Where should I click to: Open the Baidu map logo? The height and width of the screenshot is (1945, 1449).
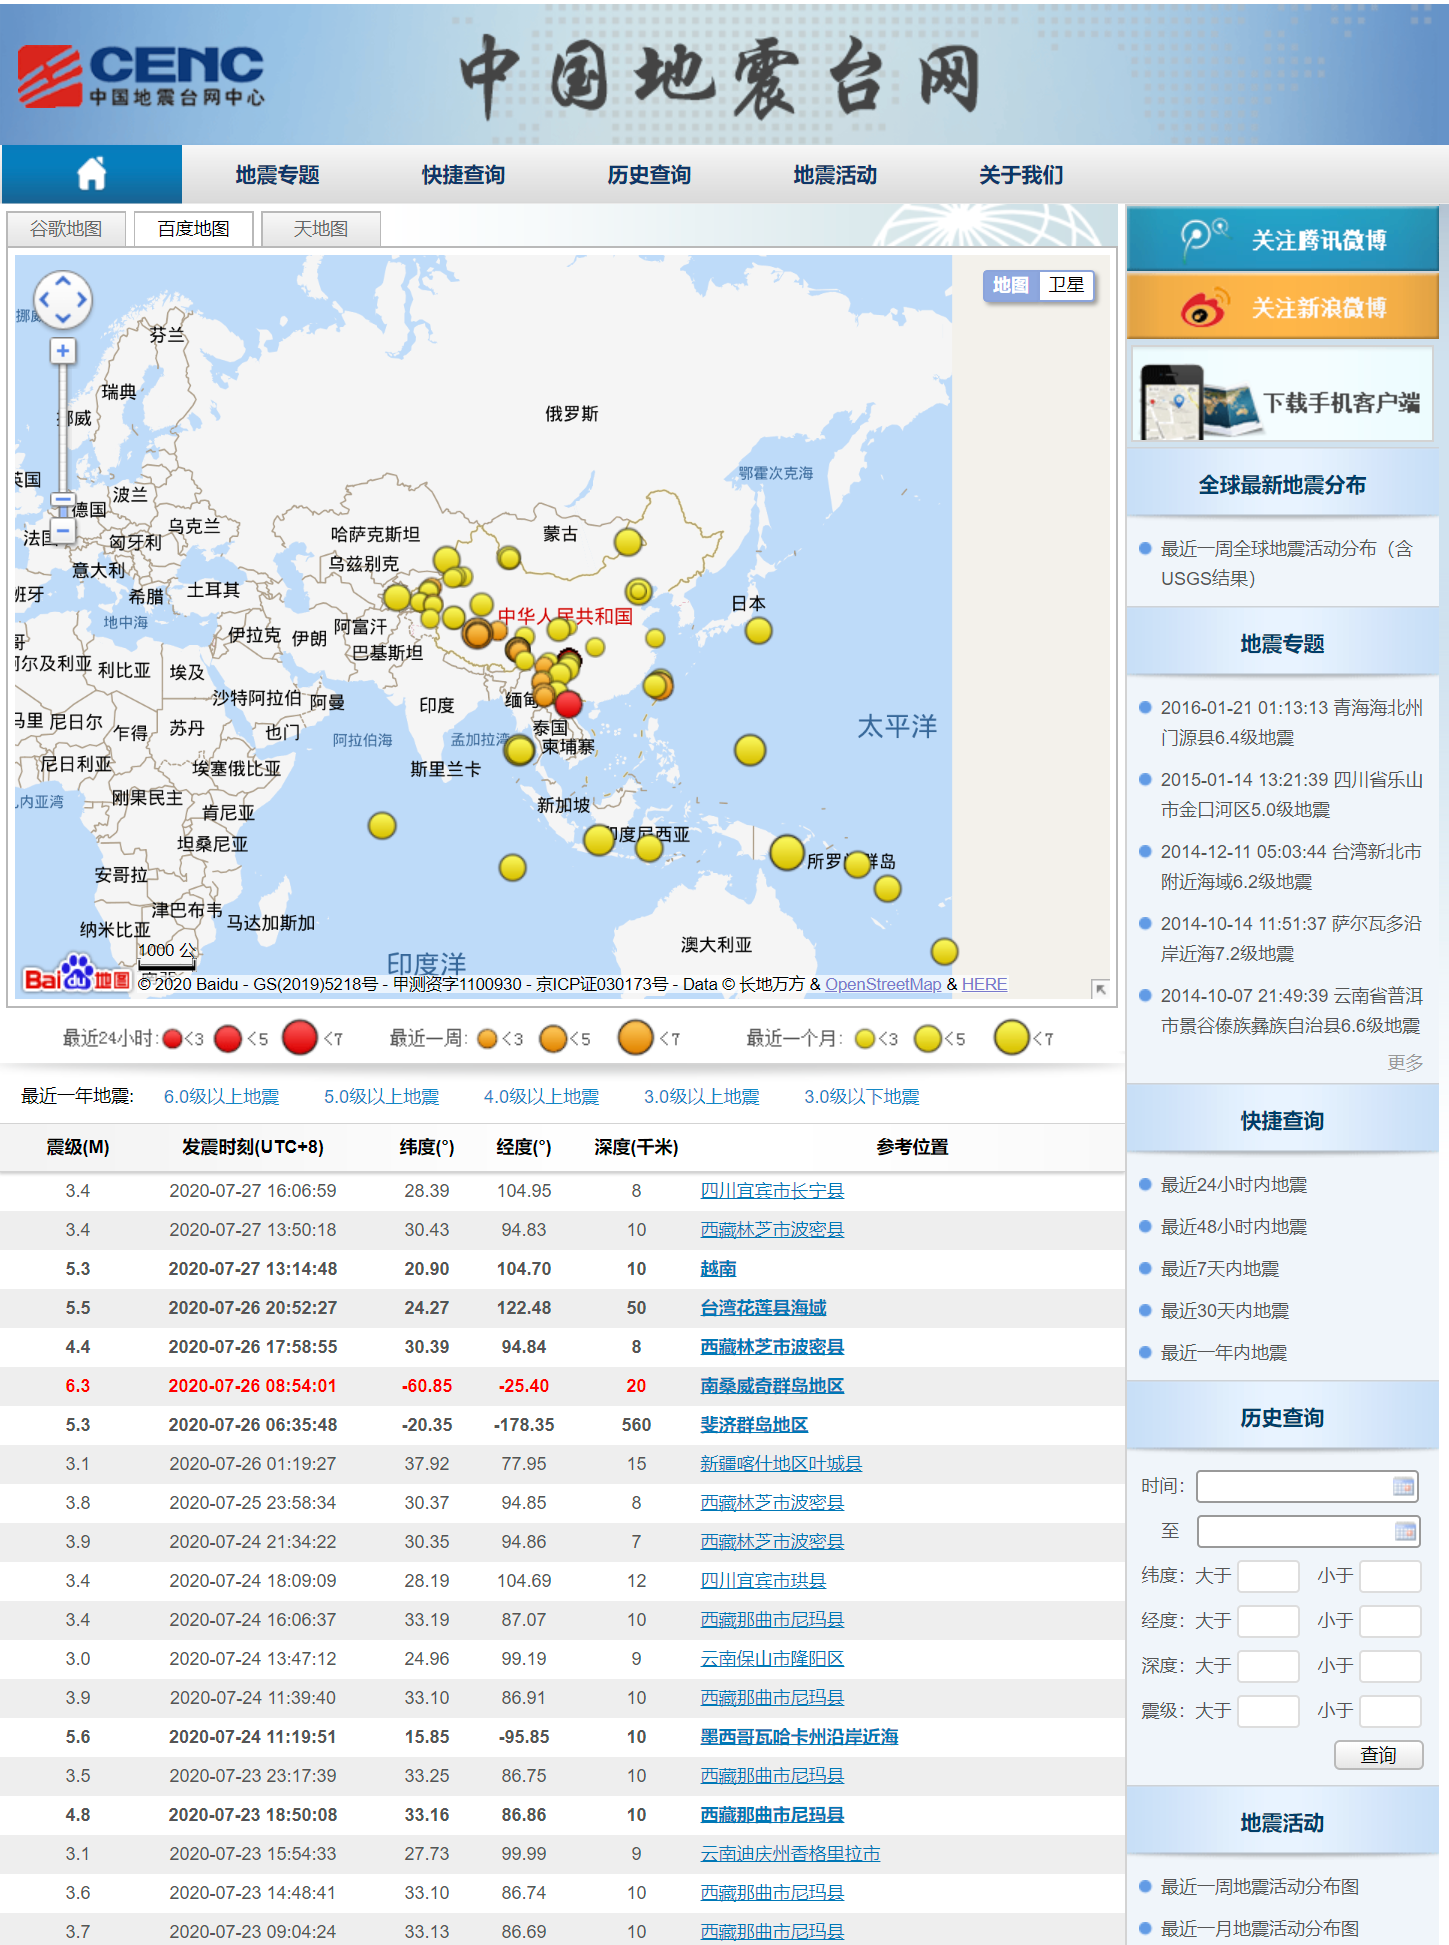tap(77, 973)
